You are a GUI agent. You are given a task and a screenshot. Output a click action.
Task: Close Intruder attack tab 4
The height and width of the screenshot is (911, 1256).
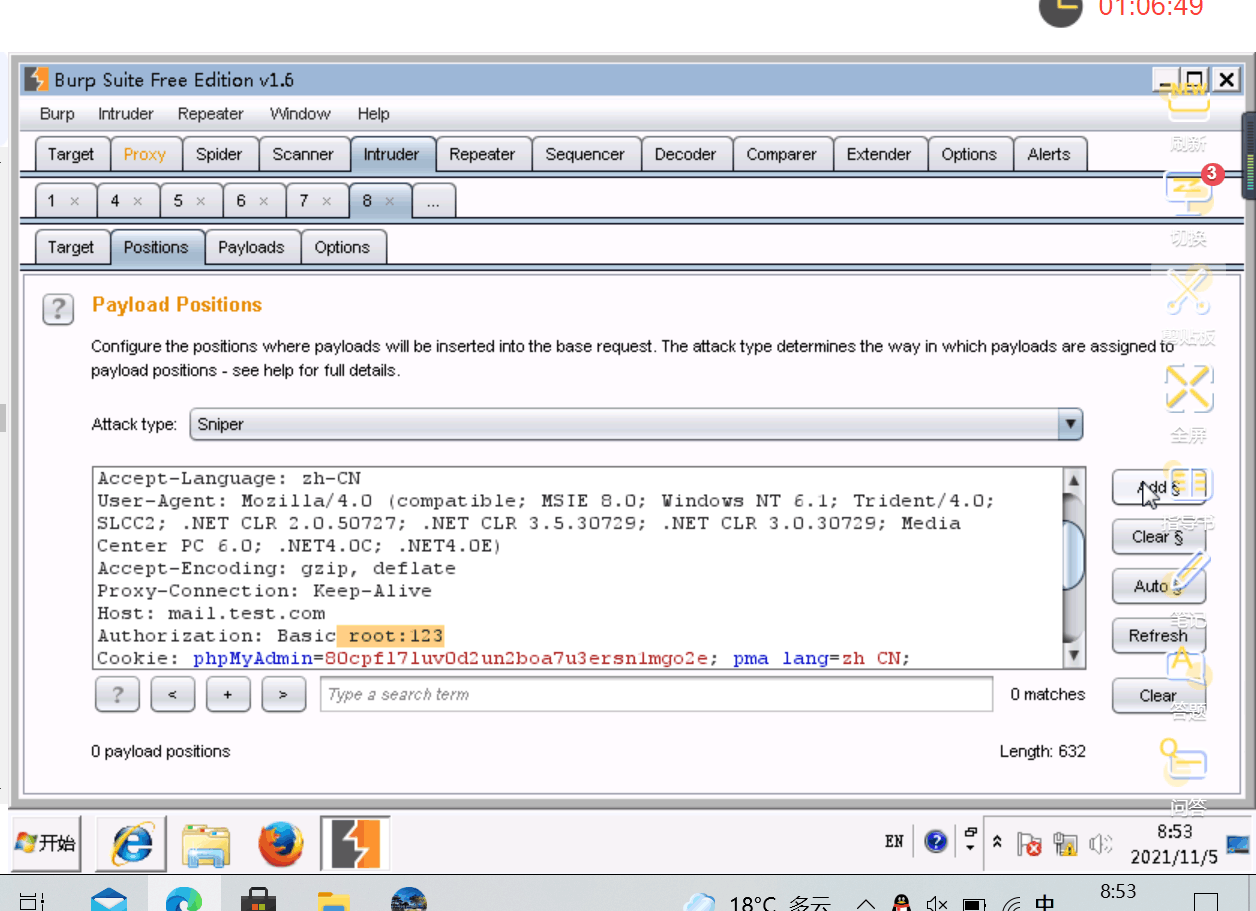(137, 201)
